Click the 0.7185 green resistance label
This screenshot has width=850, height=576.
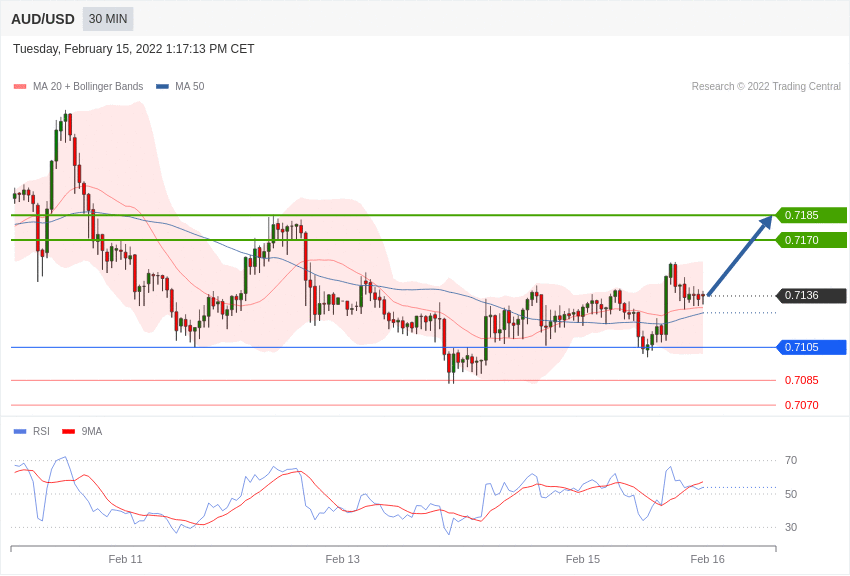(811, 215)
